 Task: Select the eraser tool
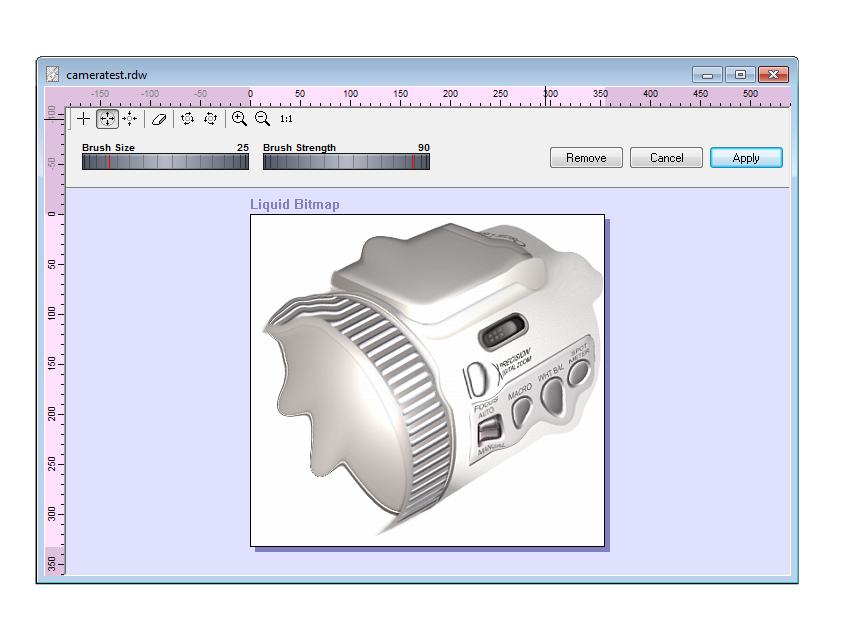(x=159, y=119)
